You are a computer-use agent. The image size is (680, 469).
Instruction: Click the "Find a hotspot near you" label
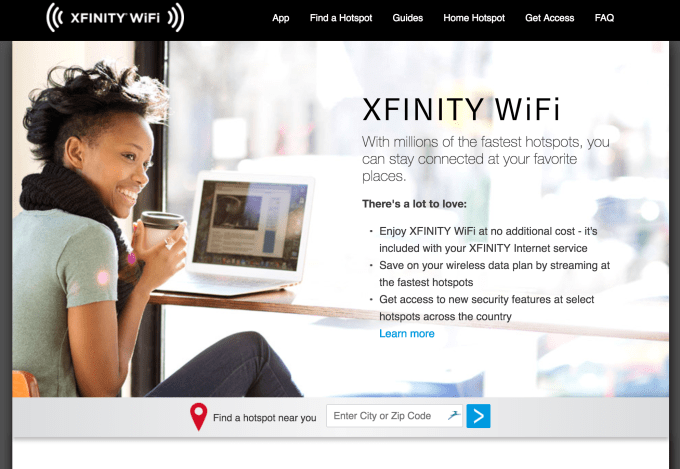click(265, 418)
